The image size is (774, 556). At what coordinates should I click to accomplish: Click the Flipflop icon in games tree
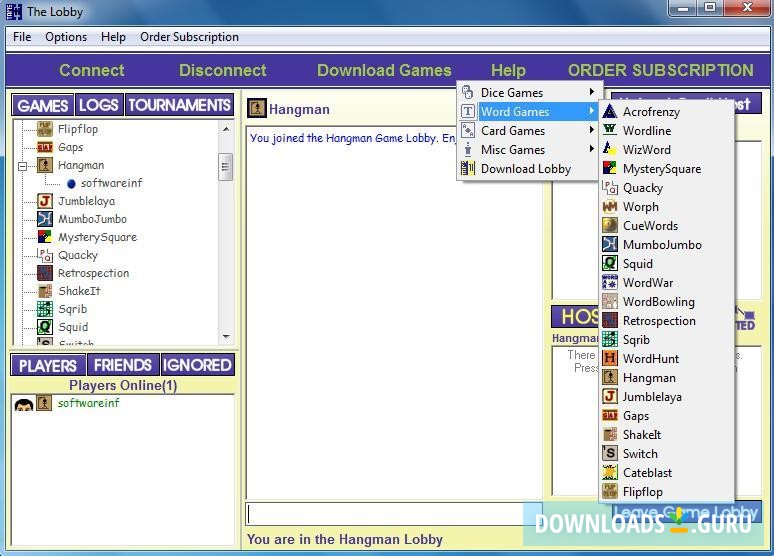tap(44, 129)
